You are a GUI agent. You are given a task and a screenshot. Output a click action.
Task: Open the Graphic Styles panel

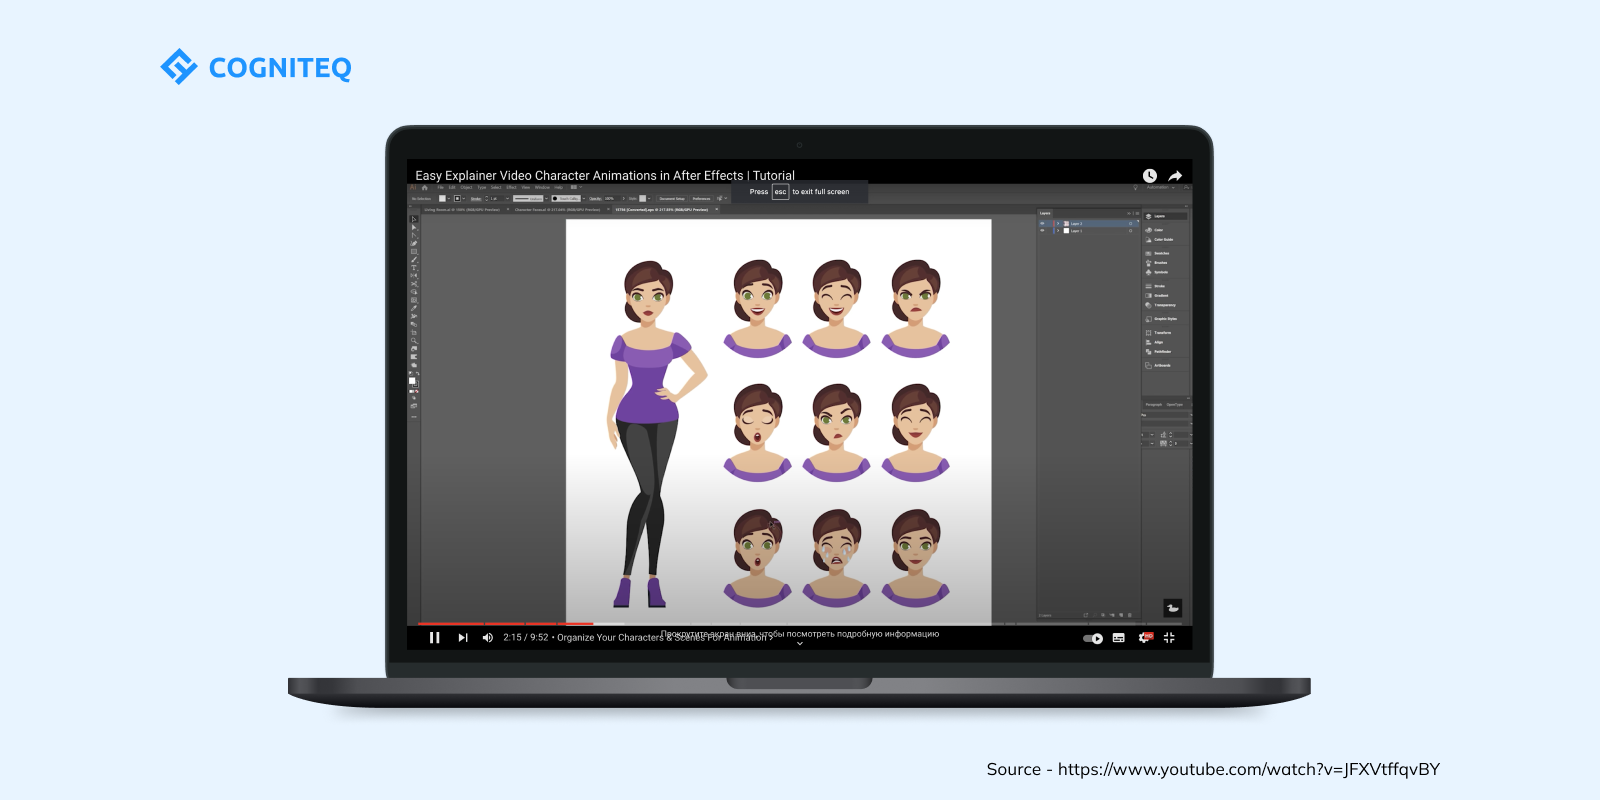pyautogui.click(x=1162, y=319)
